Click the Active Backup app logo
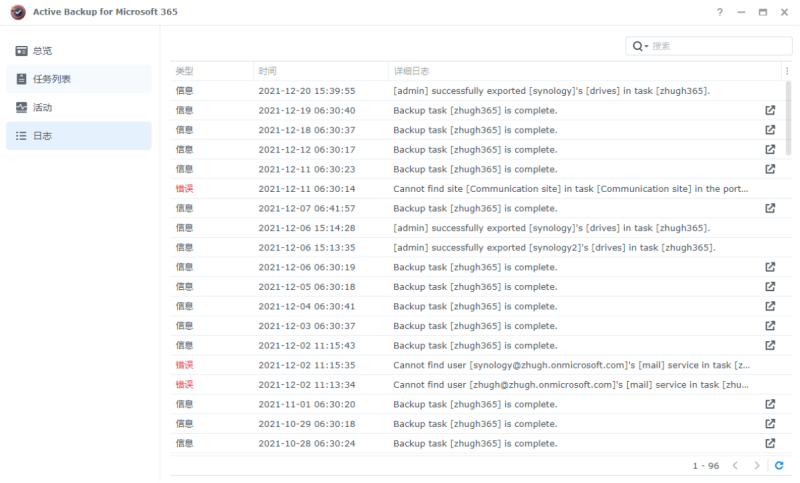The height and width of the screenshot is (483, 800). click(x=18, y=12)
